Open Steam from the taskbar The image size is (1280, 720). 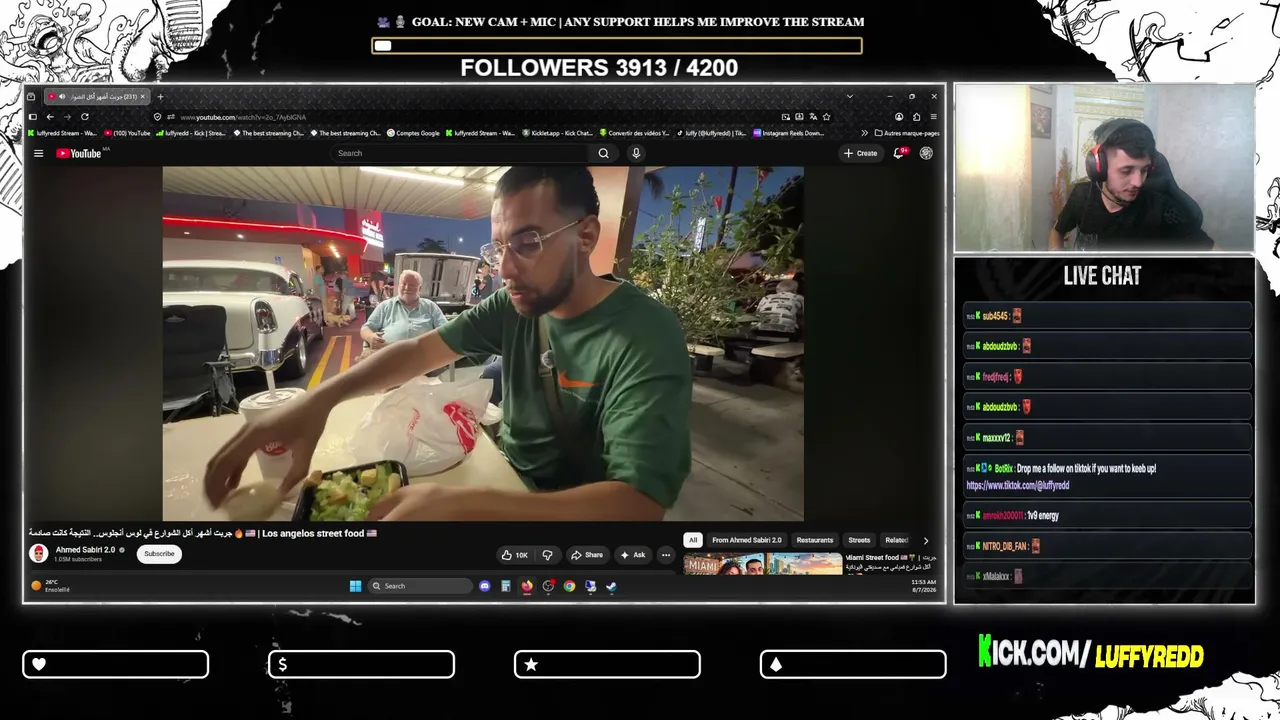[x=611, y=586]
